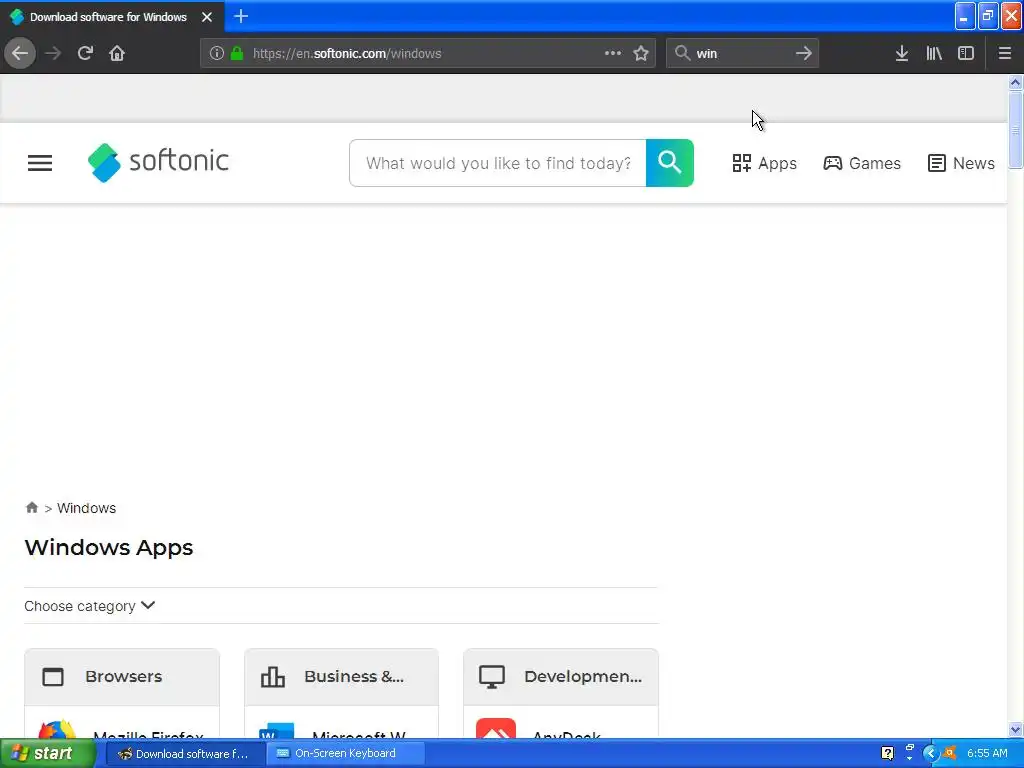Open News section in Softonic header
This screenshot has width=1024, height=768.
(x=961, y=163)
